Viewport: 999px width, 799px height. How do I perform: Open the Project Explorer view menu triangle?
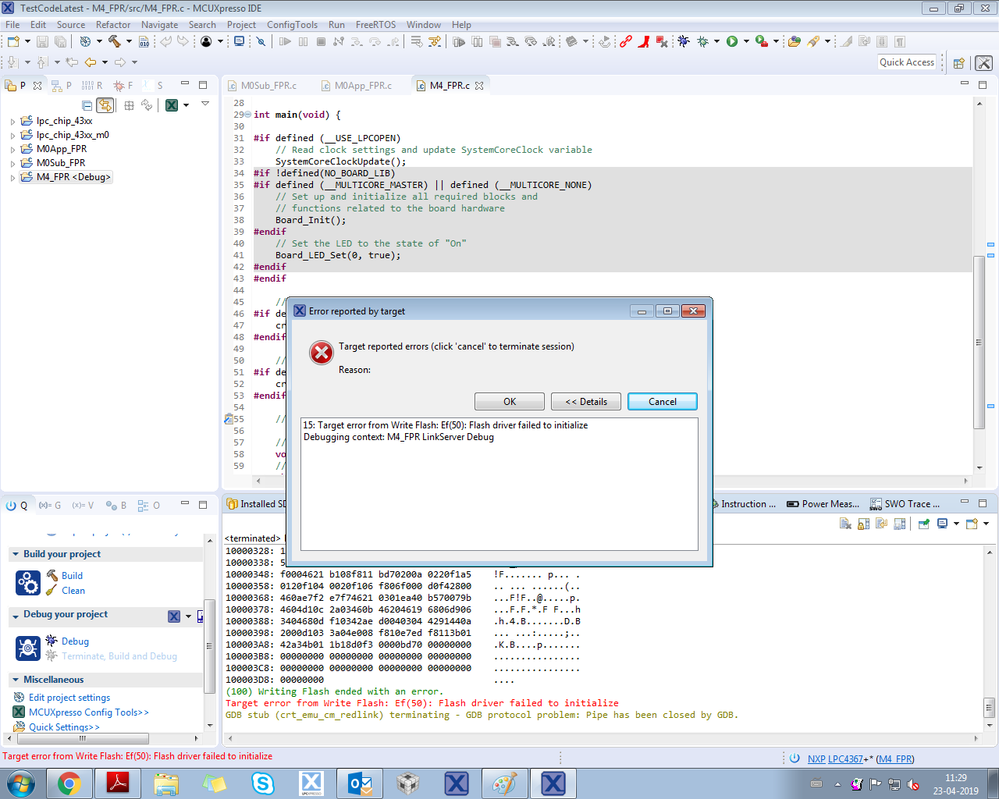[x=205, y=103]
